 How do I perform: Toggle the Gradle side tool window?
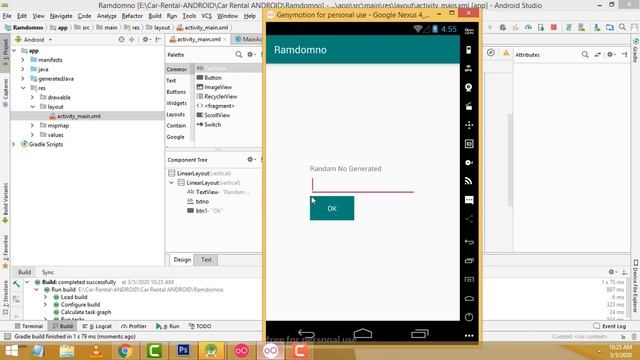pyautogui.click(x=636, y=51)
